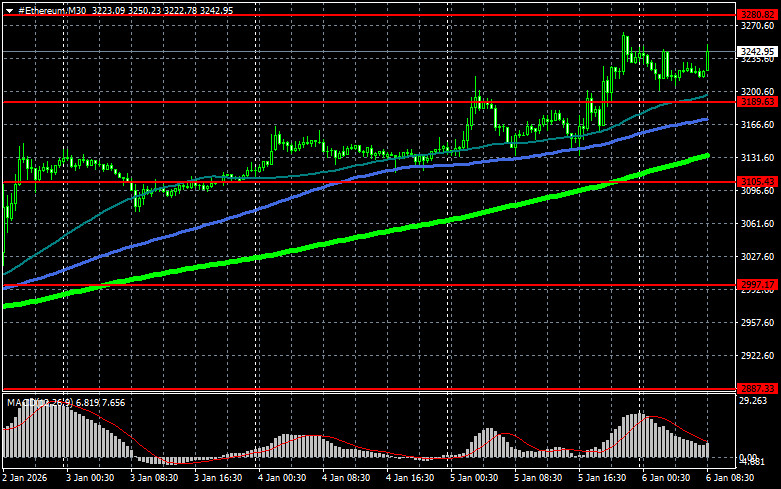781x489 pixels.
Task: Select the 2997.17 red price label
Action: pyautogui.click(x=756, y=284)
